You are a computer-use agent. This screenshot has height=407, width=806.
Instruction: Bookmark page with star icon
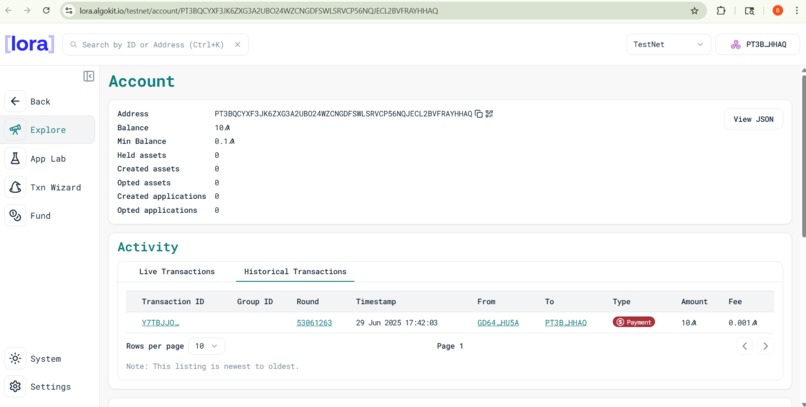[x=694, y=10]
